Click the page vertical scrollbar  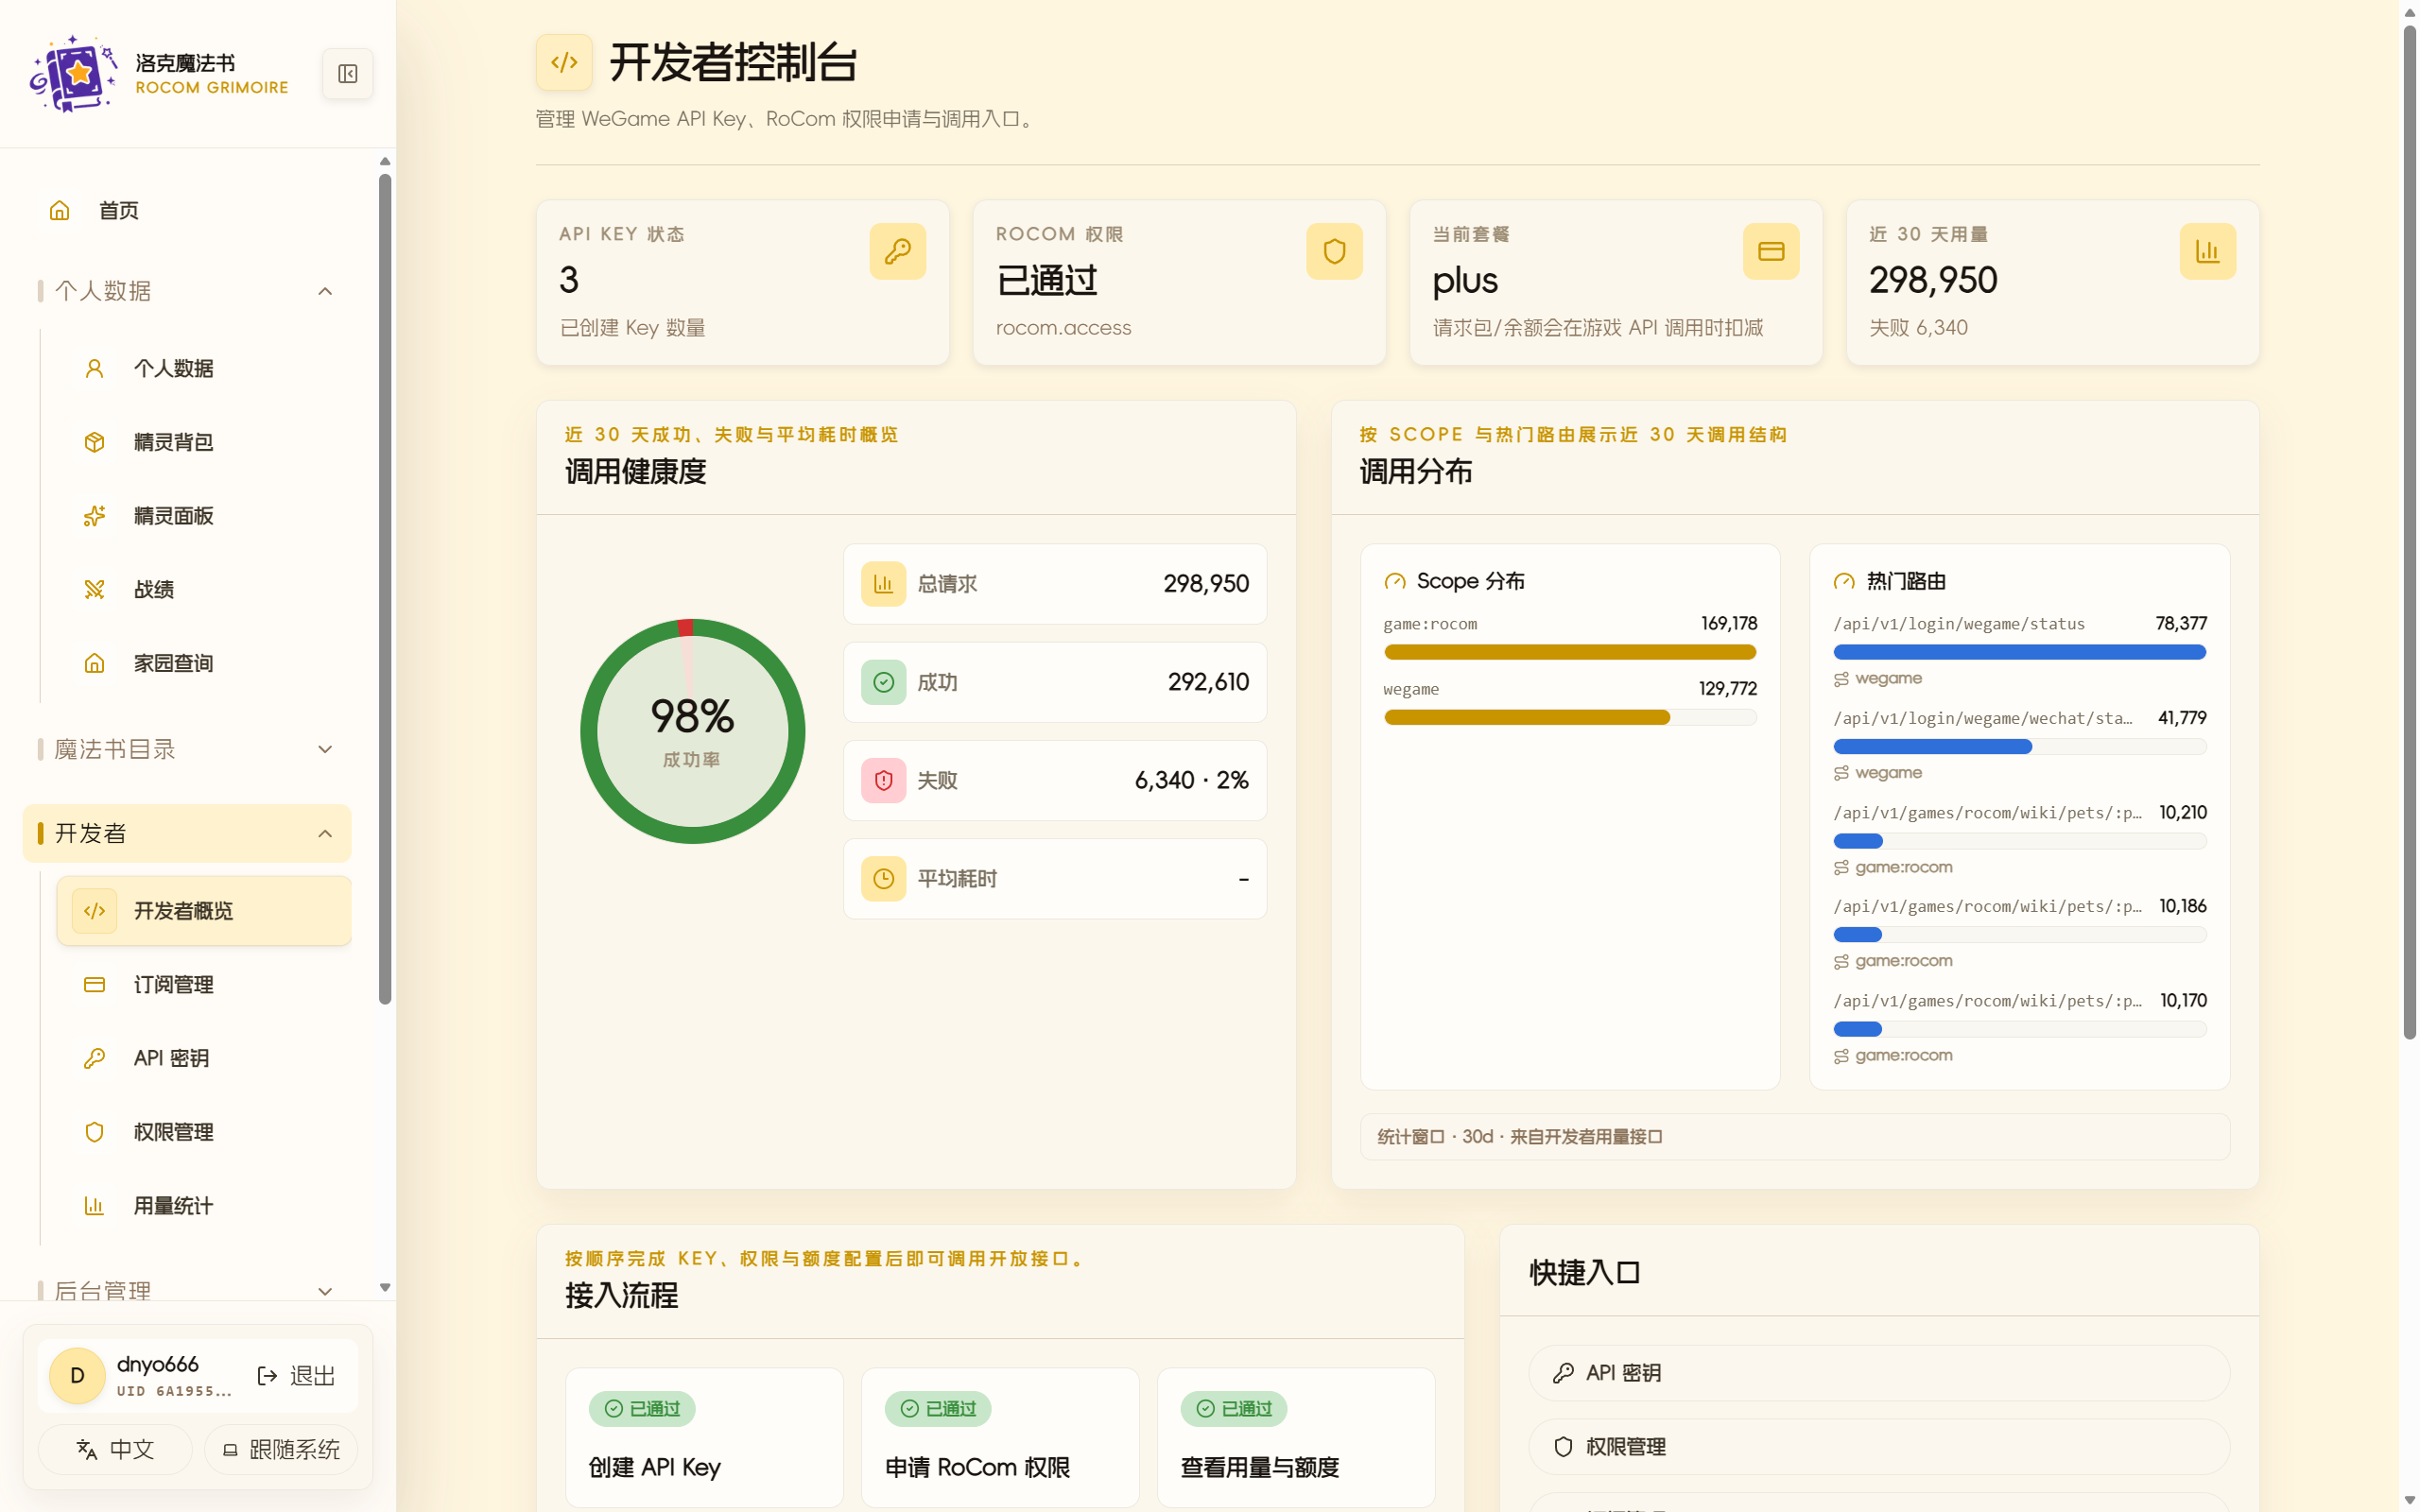pyautogui.click(x=2409, y=530)
